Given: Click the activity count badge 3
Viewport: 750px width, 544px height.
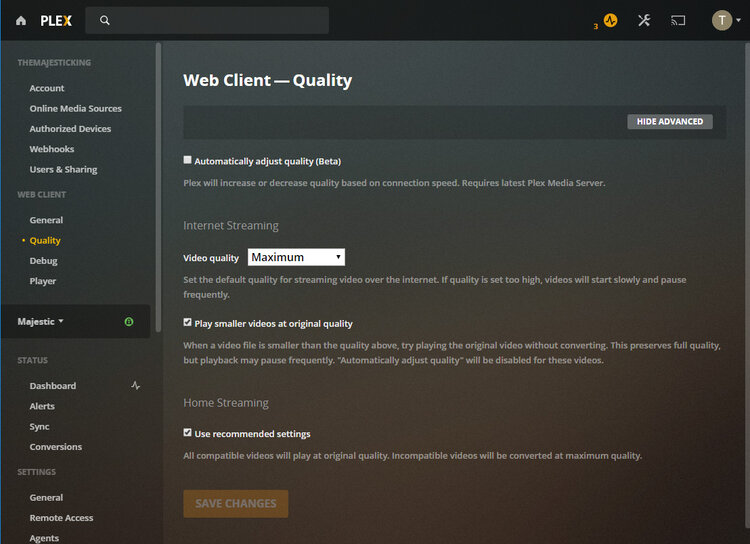Looking at the screenshot, I should point(596,27).
